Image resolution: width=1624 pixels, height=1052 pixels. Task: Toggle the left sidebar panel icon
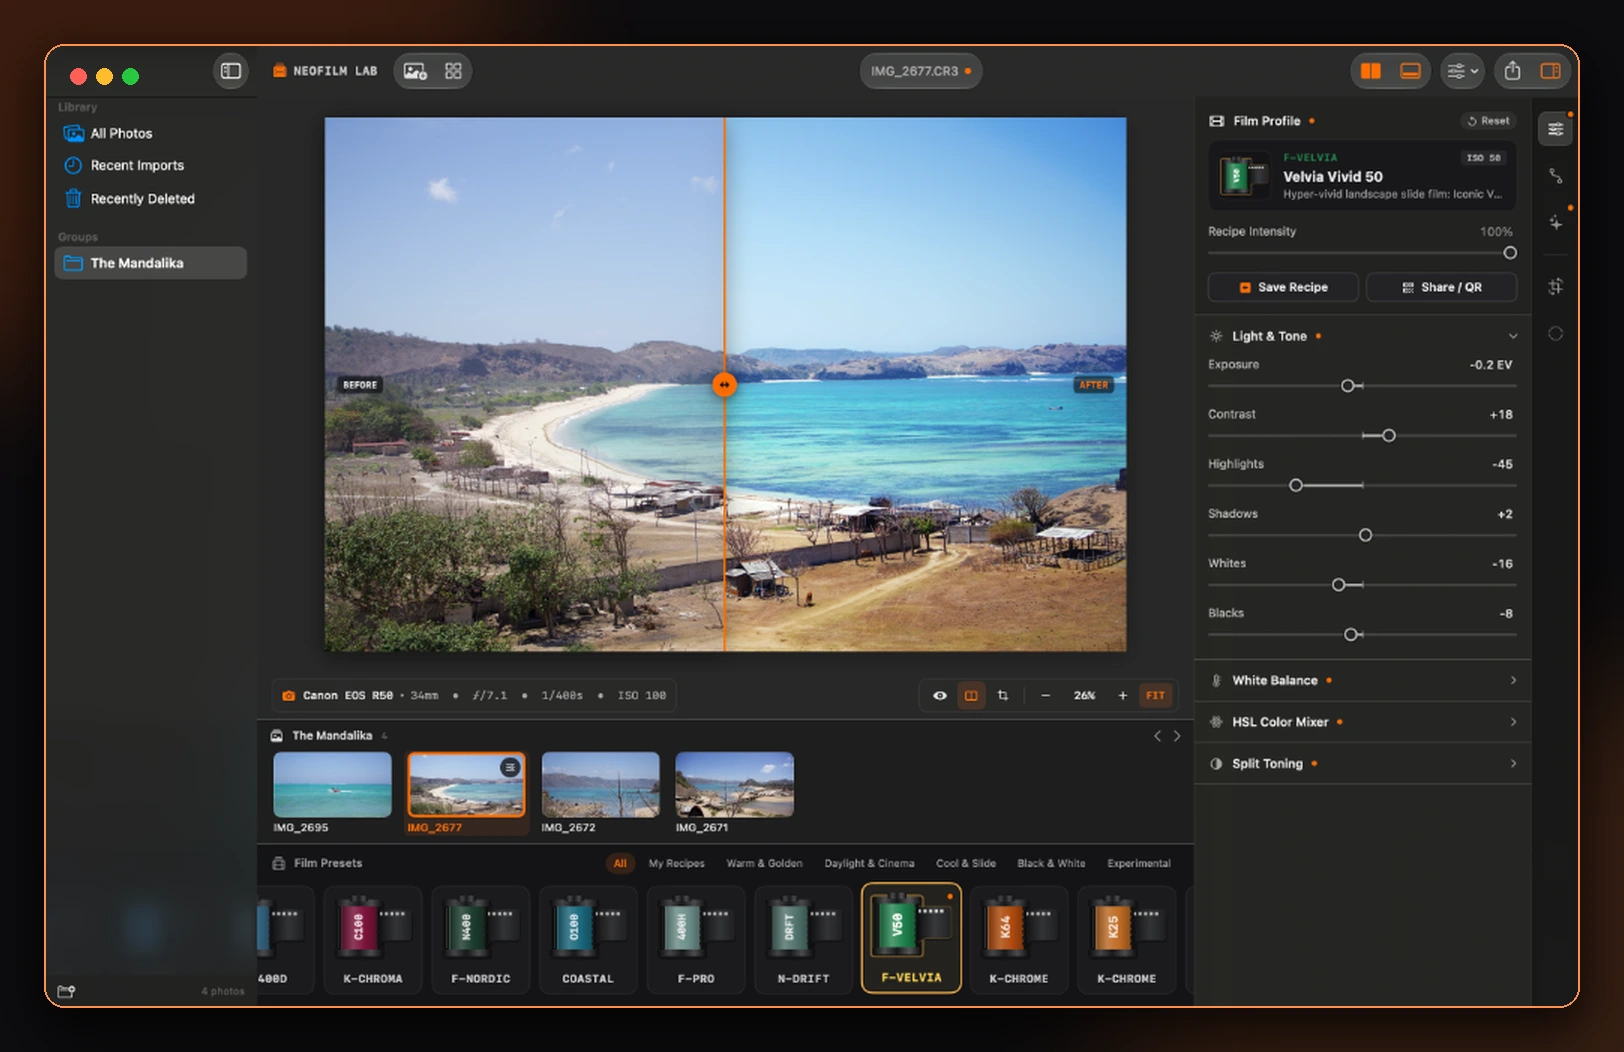tap(231, 71)
